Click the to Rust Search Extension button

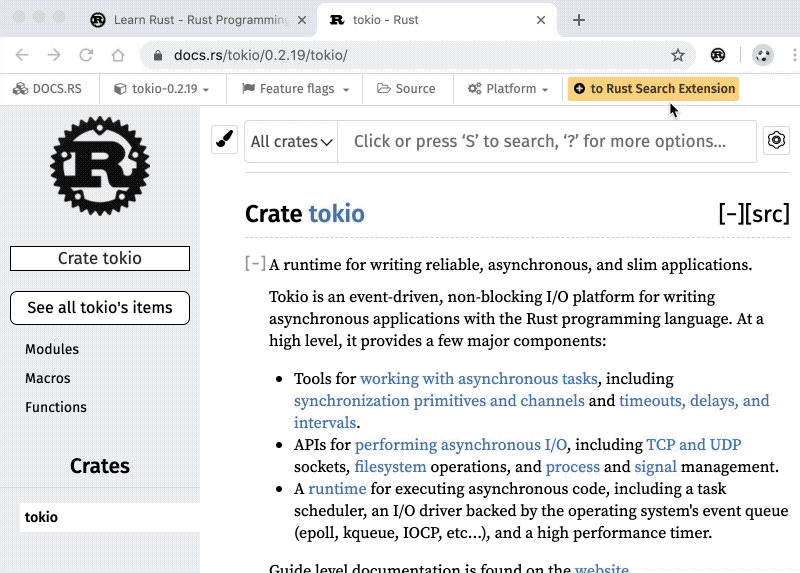point(654,89)
